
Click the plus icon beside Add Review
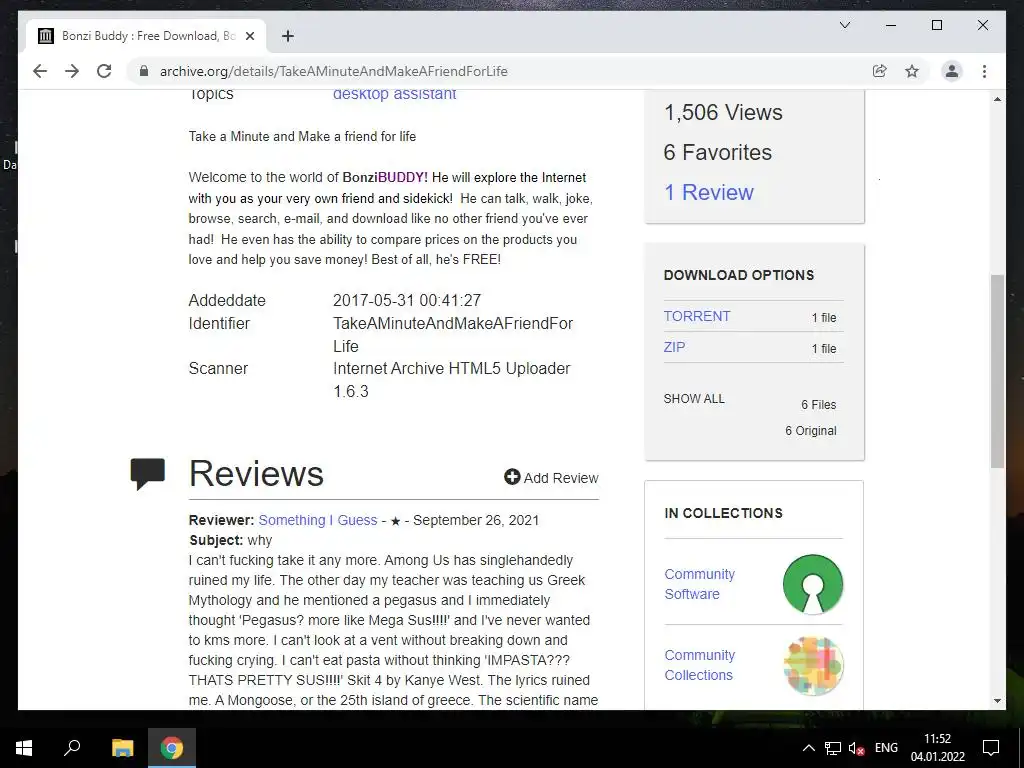tap(512, 477)
